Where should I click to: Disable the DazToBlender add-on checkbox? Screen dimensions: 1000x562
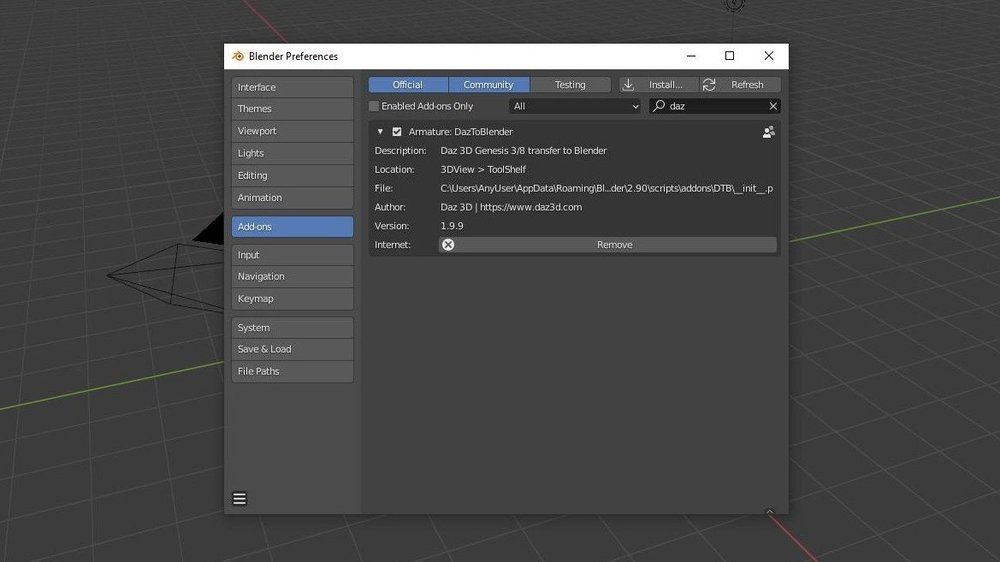pos(397,132)
